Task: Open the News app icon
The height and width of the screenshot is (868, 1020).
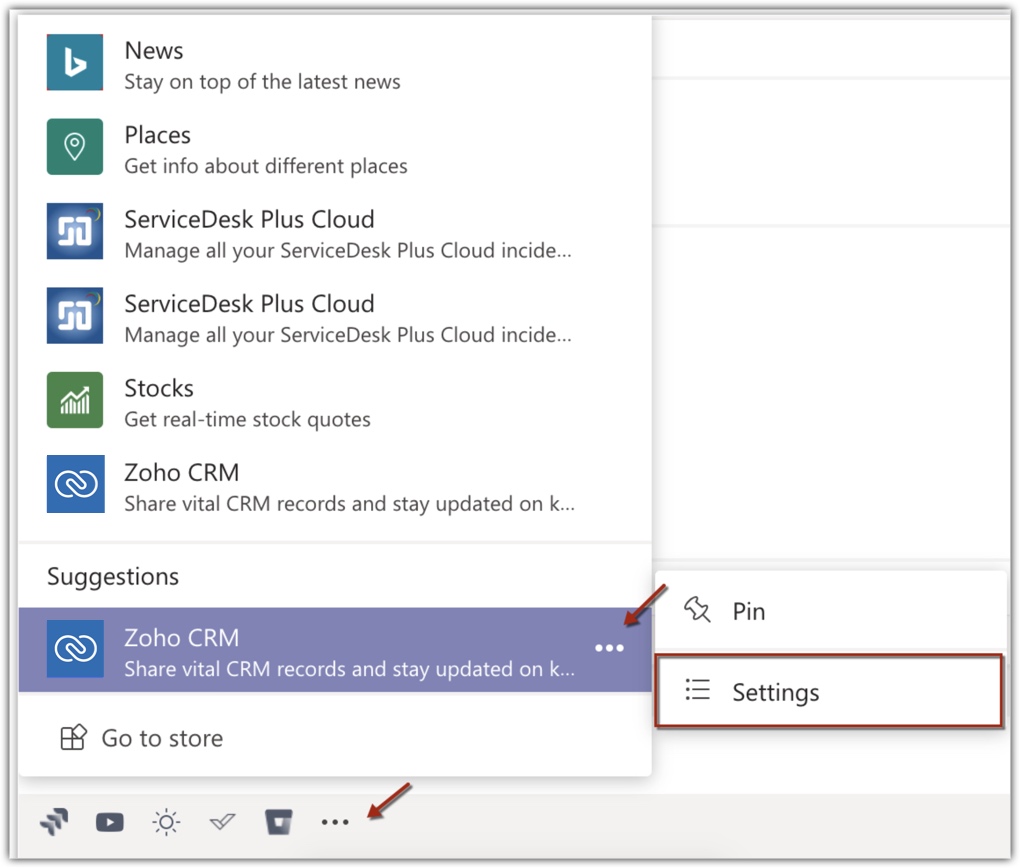Action: click(75, 62)
